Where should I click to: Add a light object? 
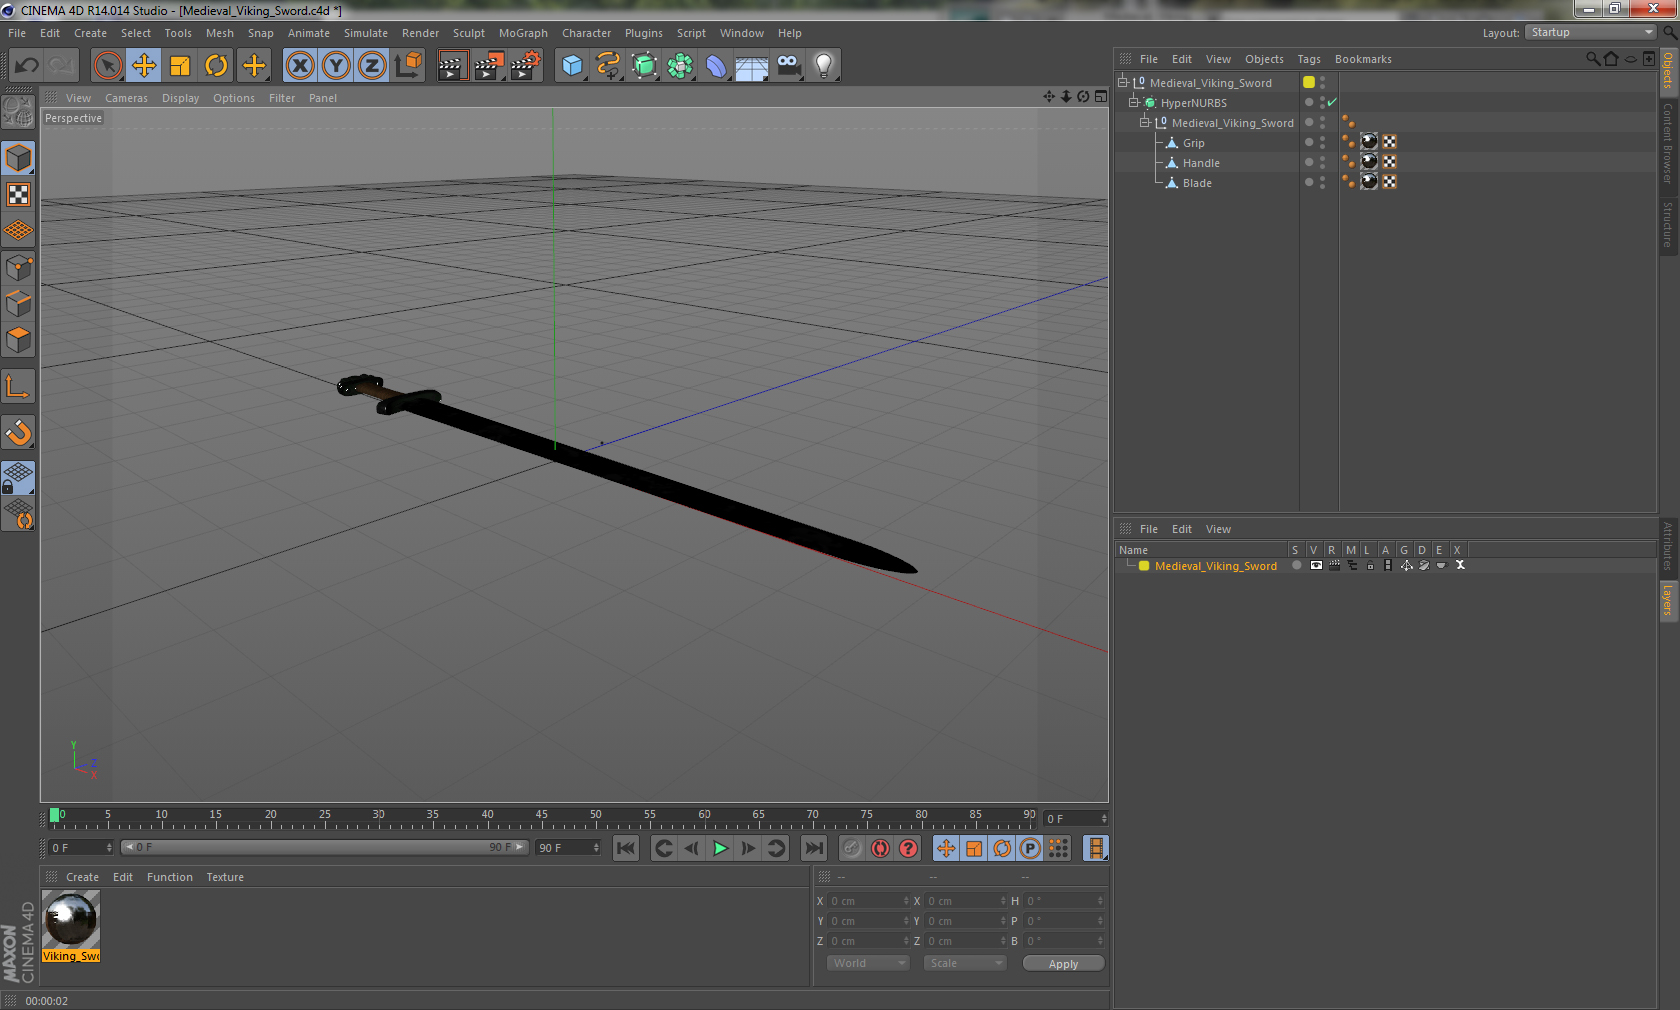(x=824, y=66)
